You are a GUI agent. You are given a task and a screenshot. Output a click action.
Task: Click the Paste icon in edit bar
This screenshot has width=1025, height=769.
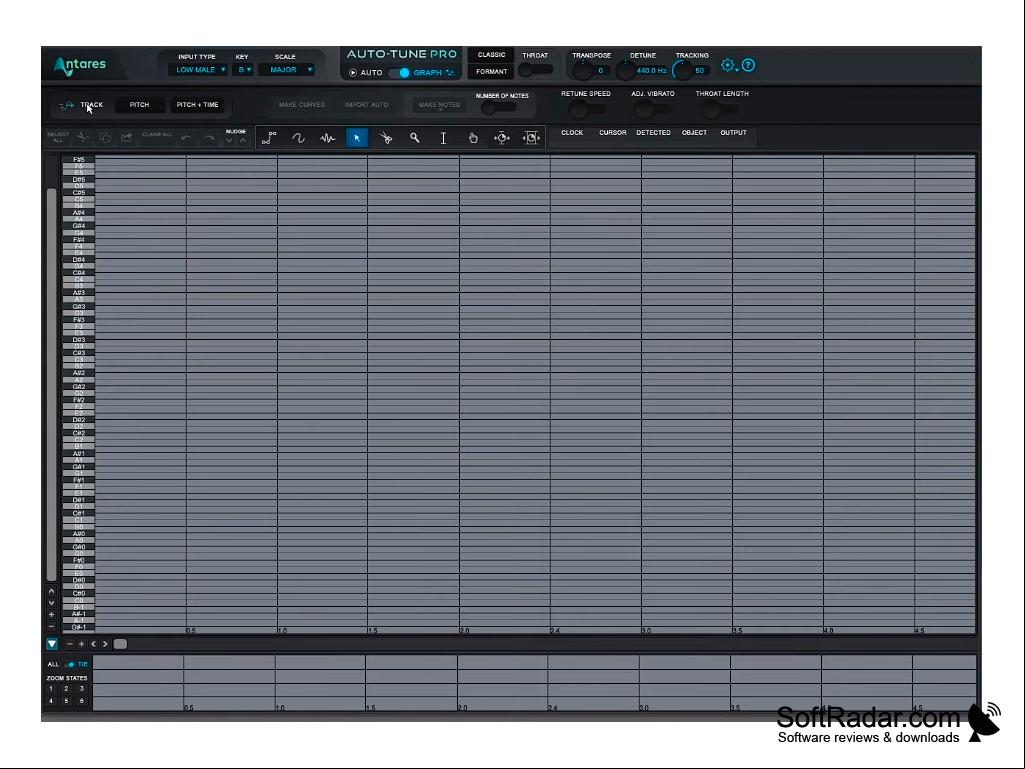126,137
